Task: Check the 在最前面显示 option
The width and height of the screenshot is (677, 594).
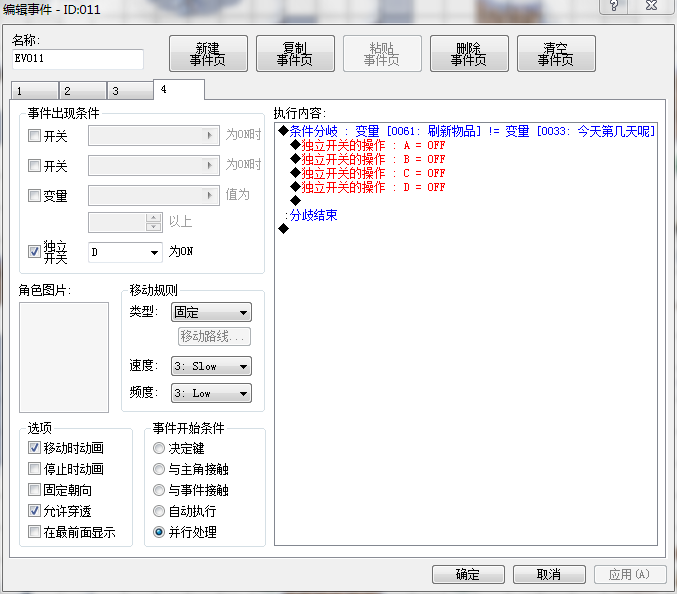Action: [x=34, y=531]
